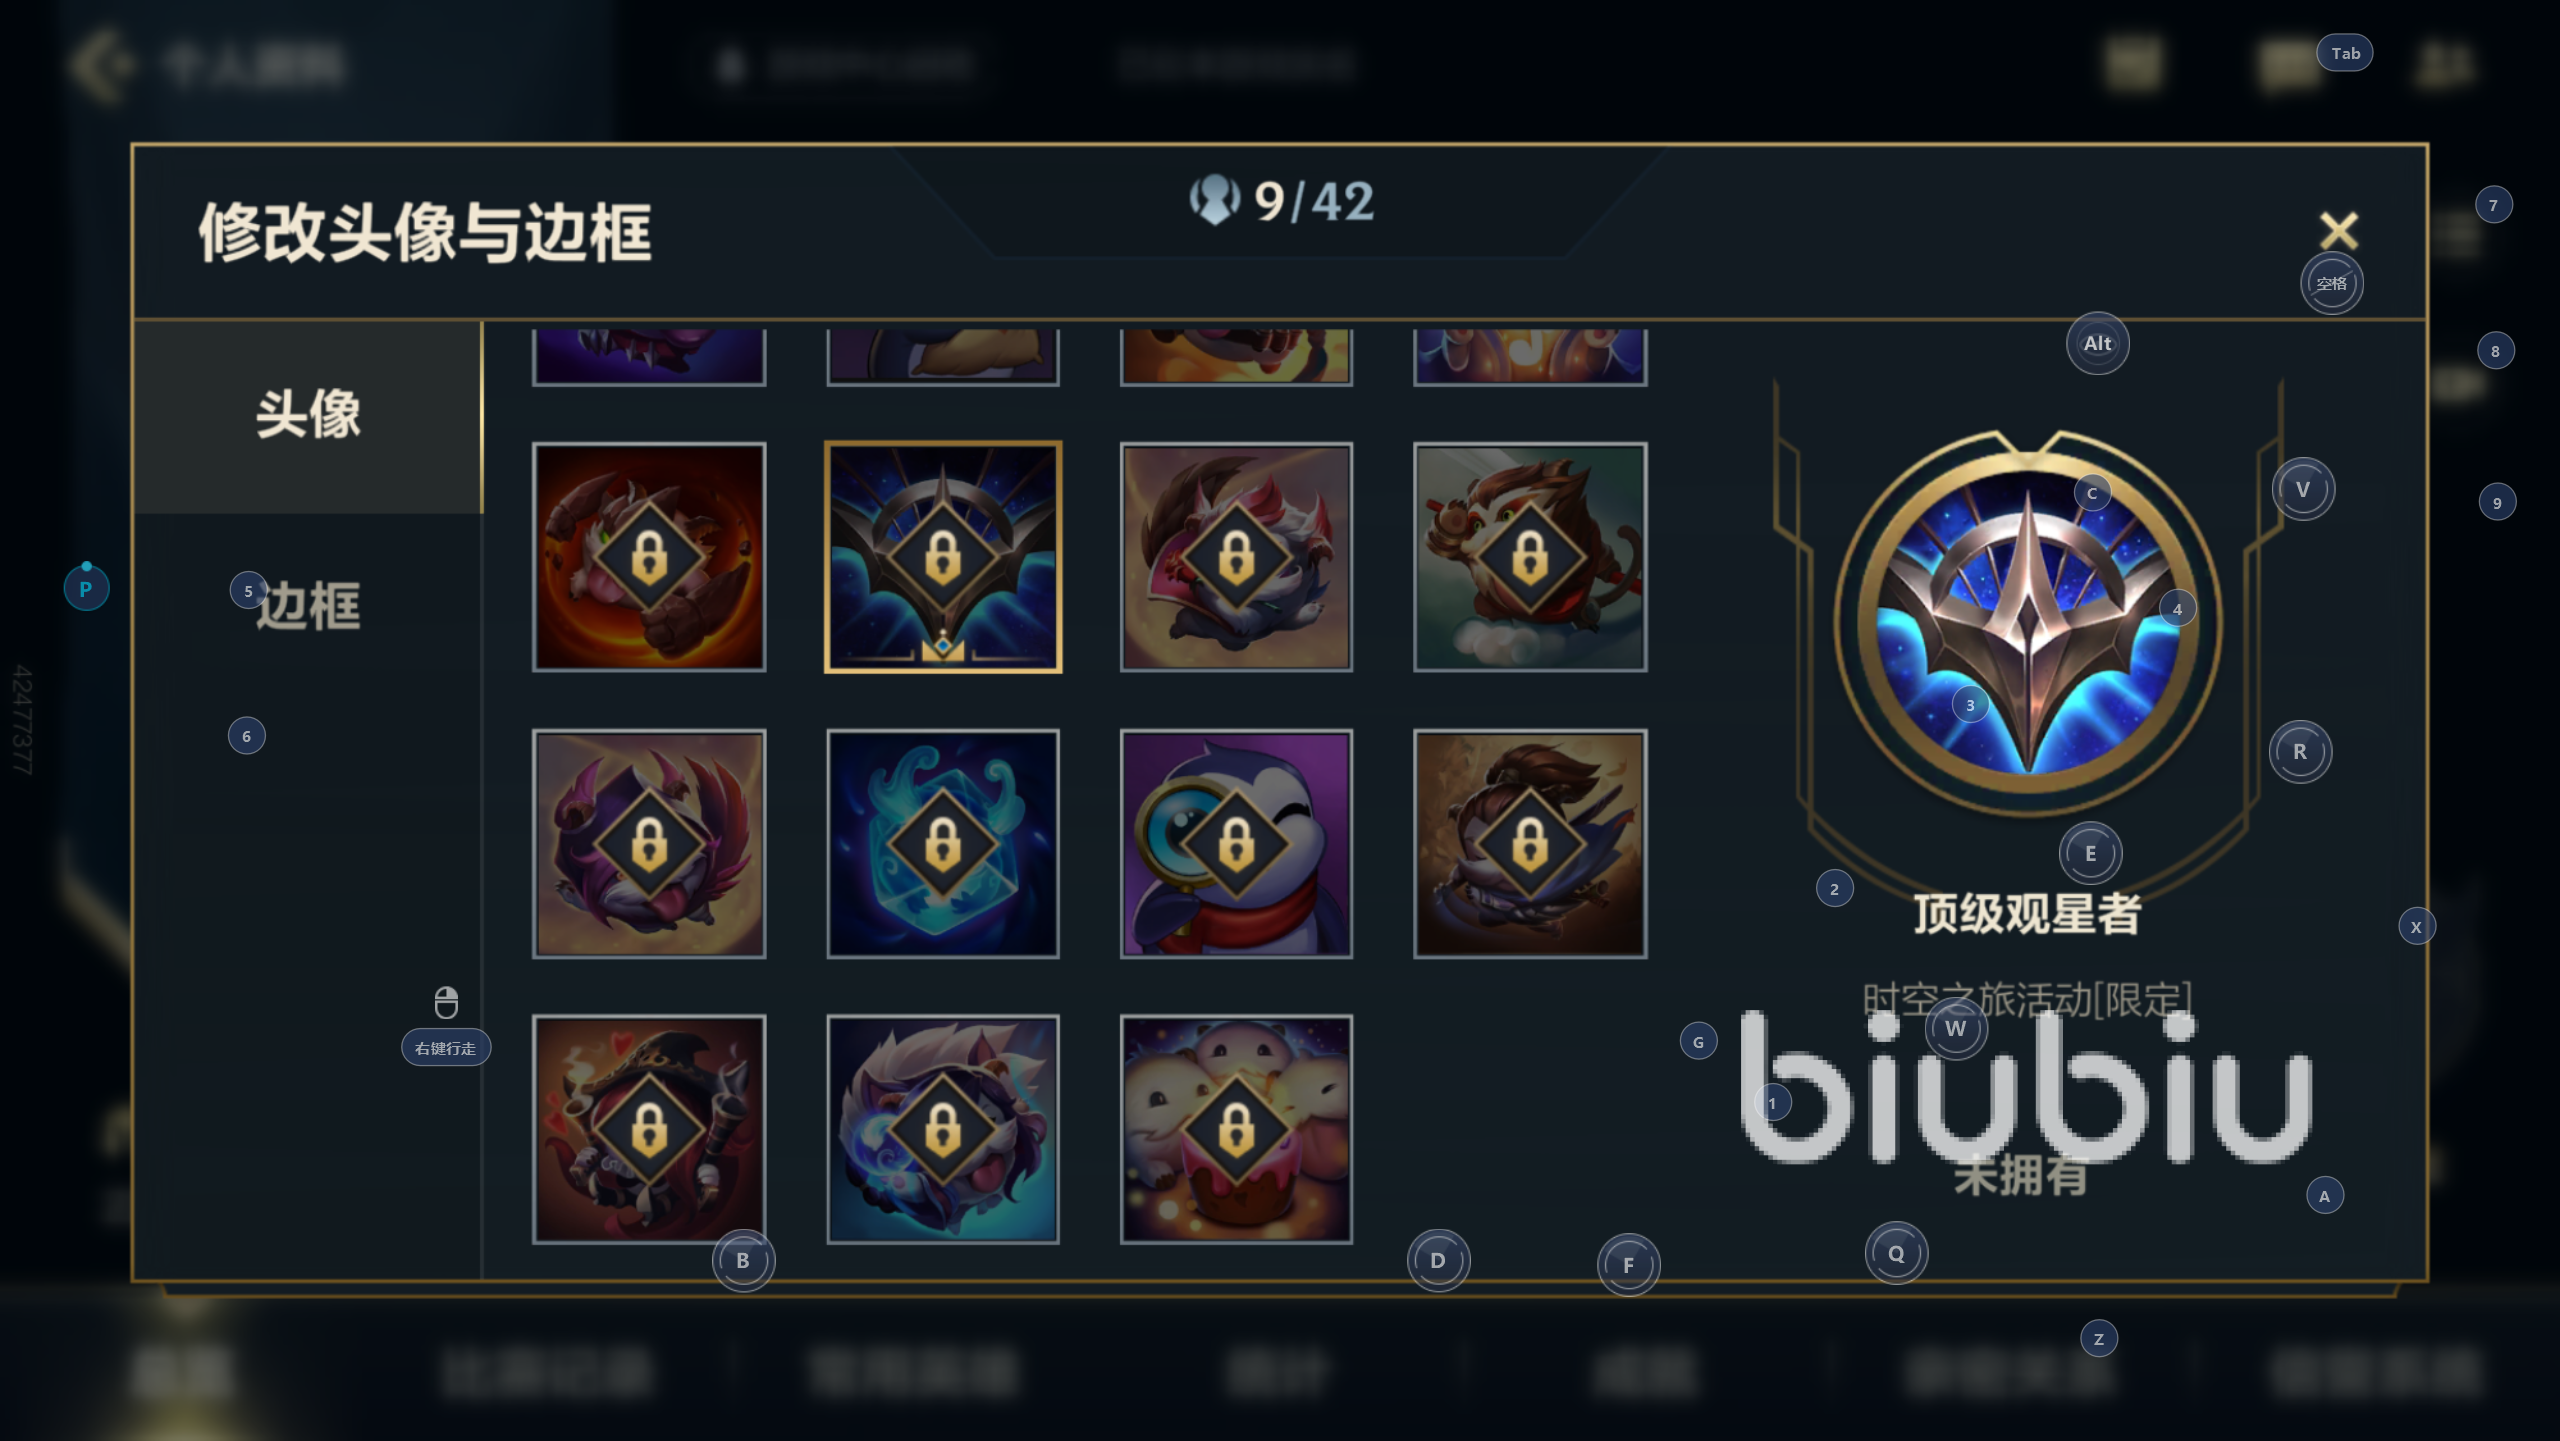Pick the pirate hat poro avatar

tap(649, 1130)
